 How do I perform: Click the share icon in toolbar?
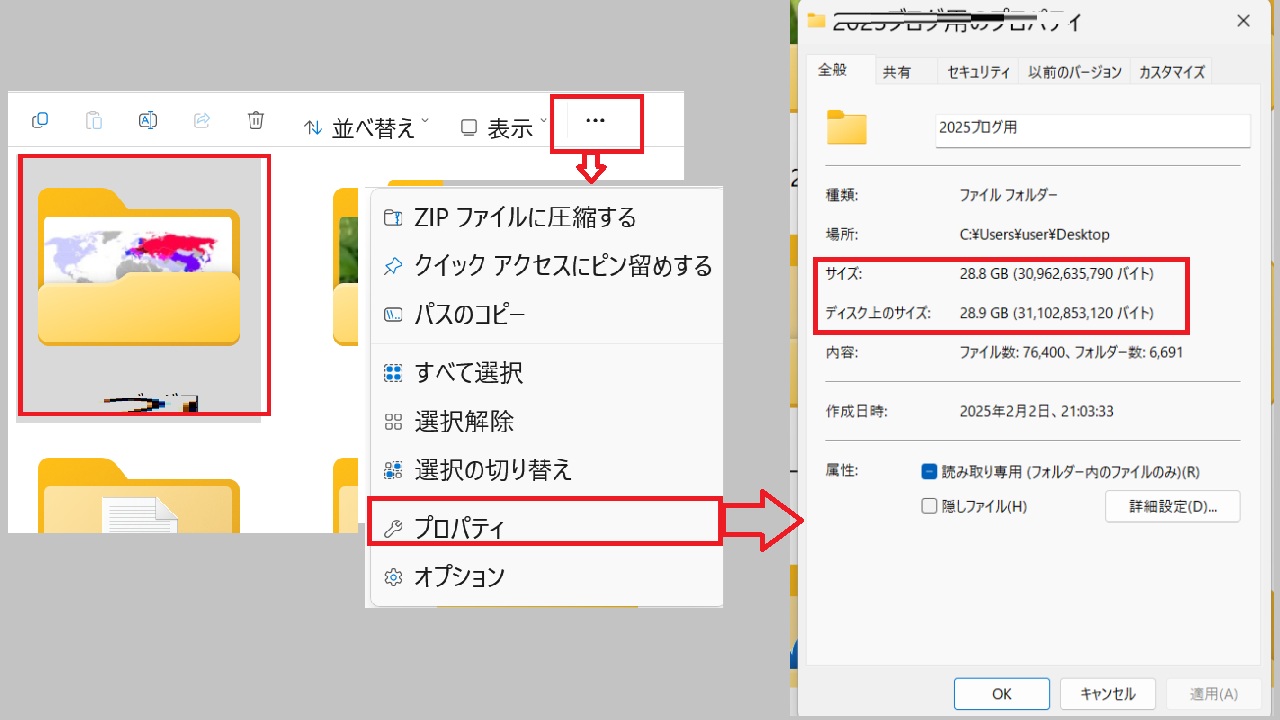point(202,121)
